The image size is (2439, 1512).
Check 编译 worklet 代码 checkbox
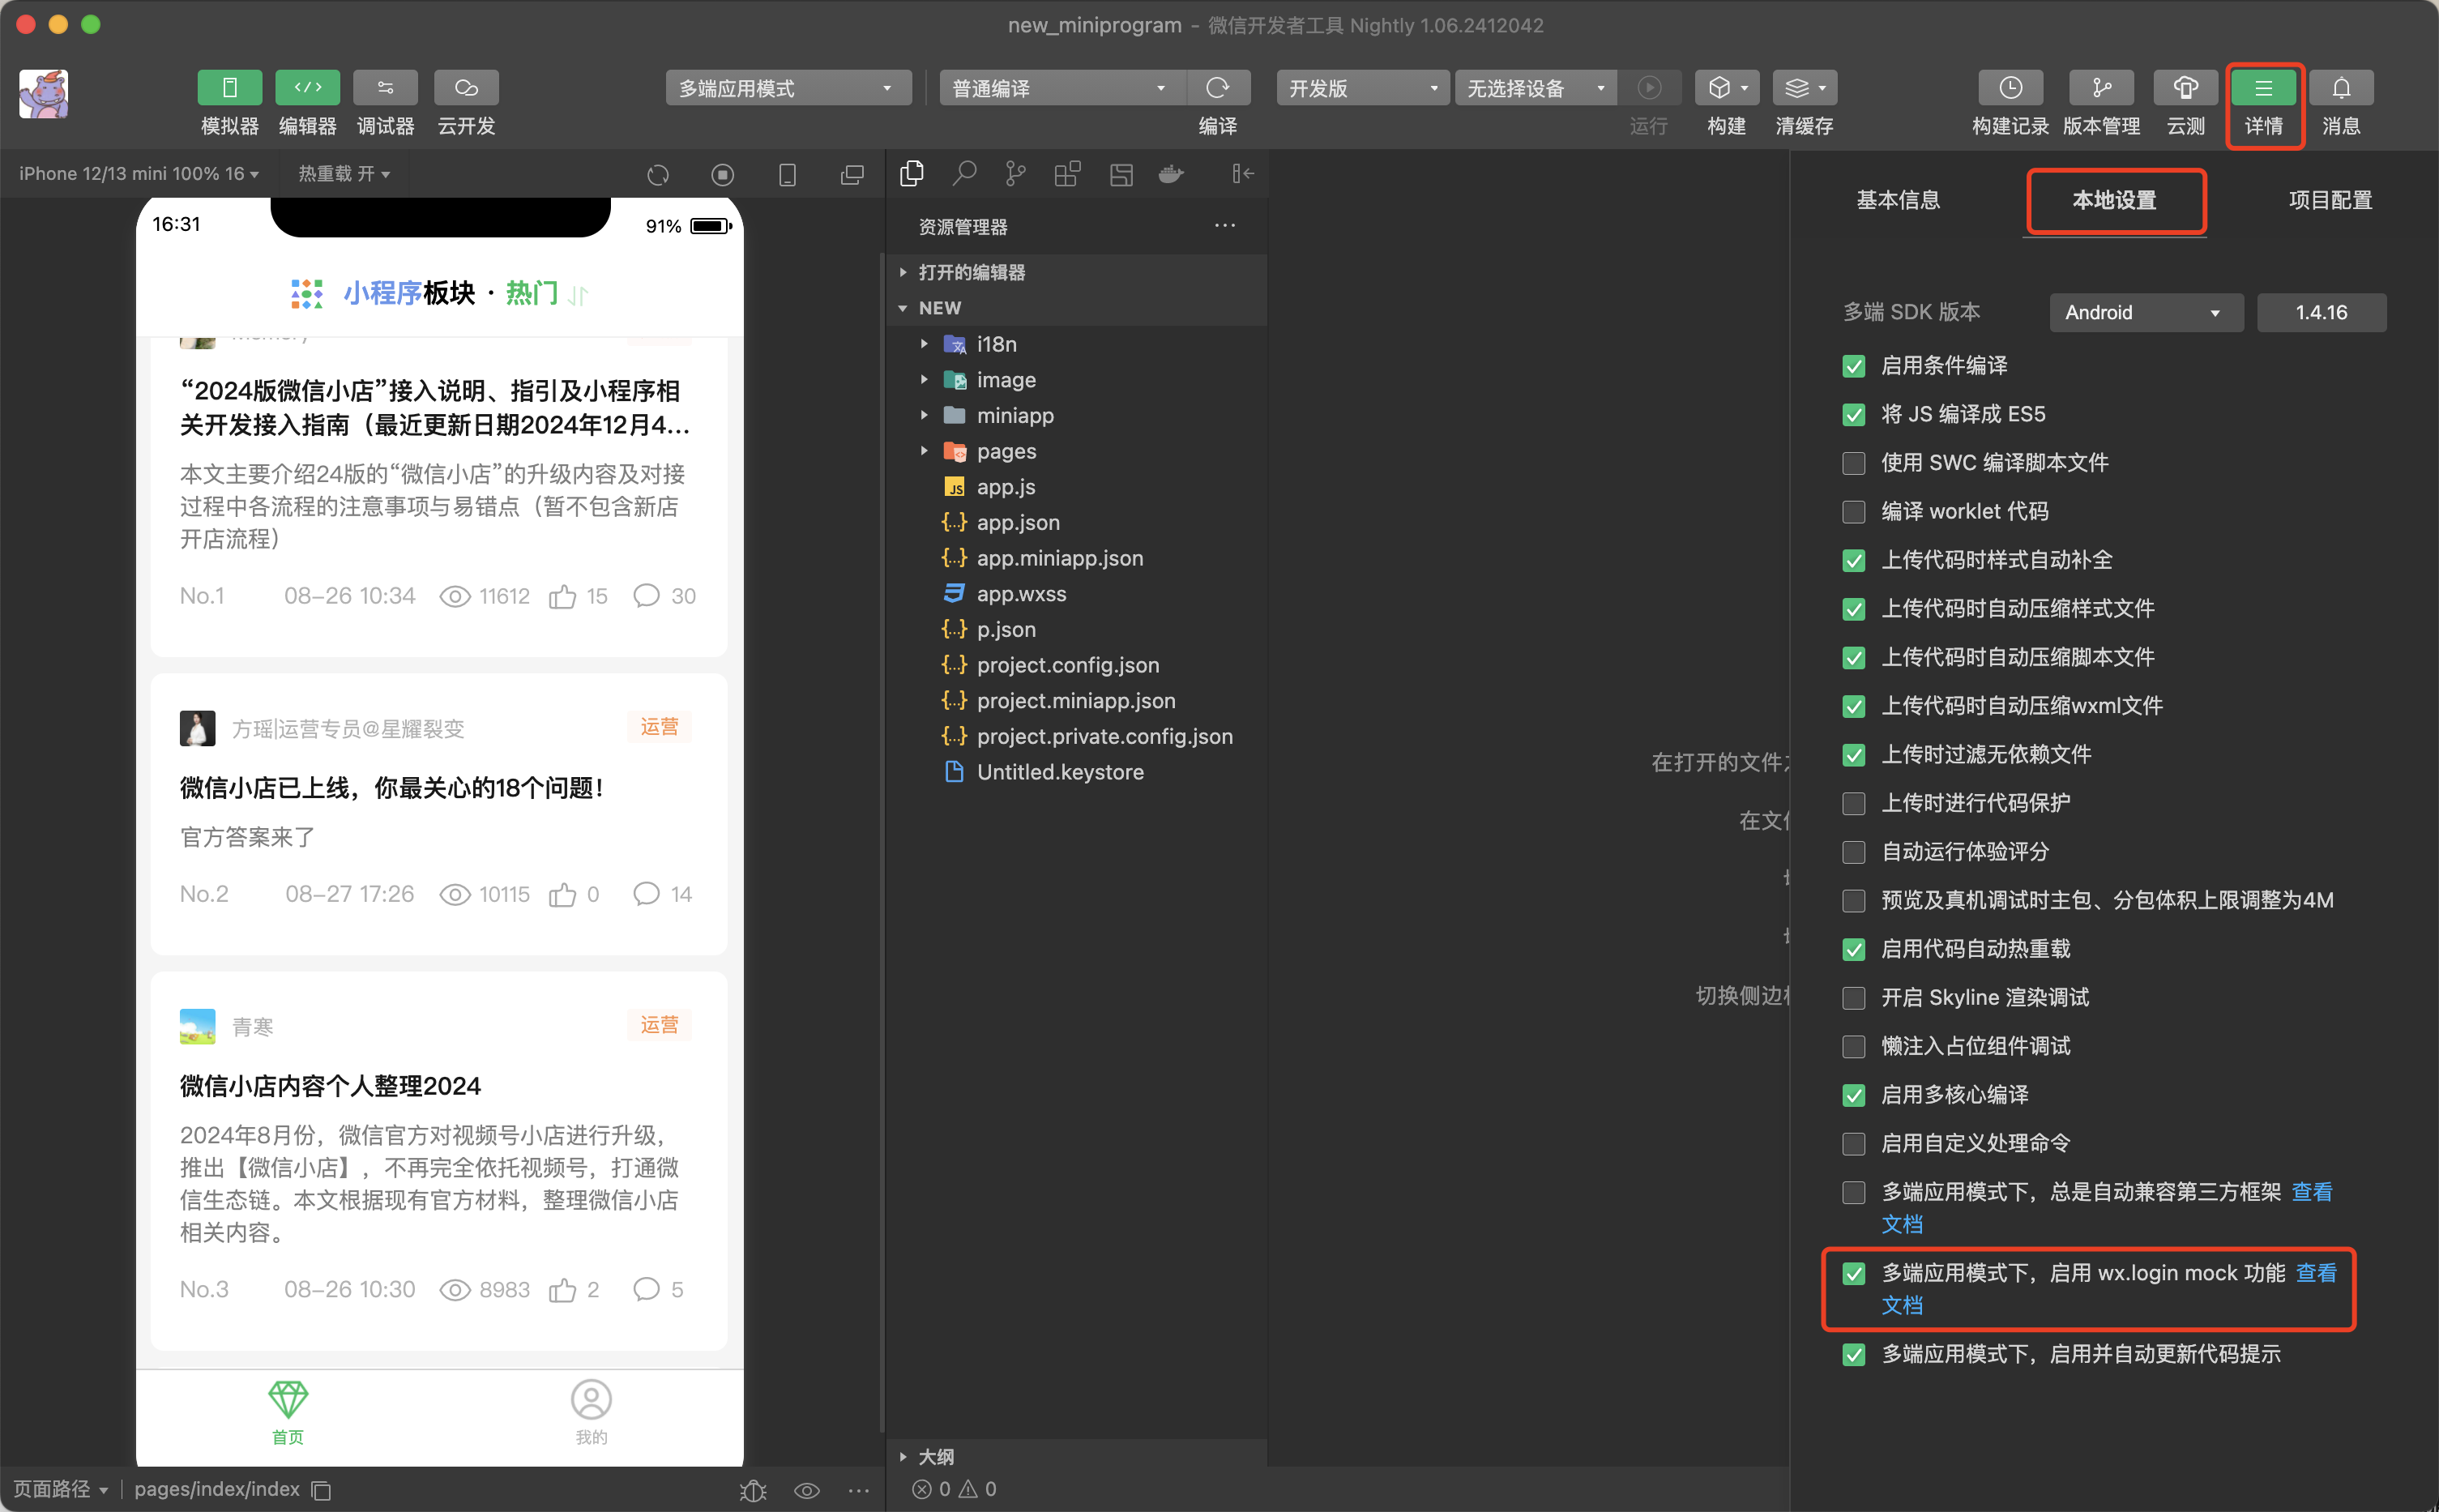click(x=1853, y=512)
